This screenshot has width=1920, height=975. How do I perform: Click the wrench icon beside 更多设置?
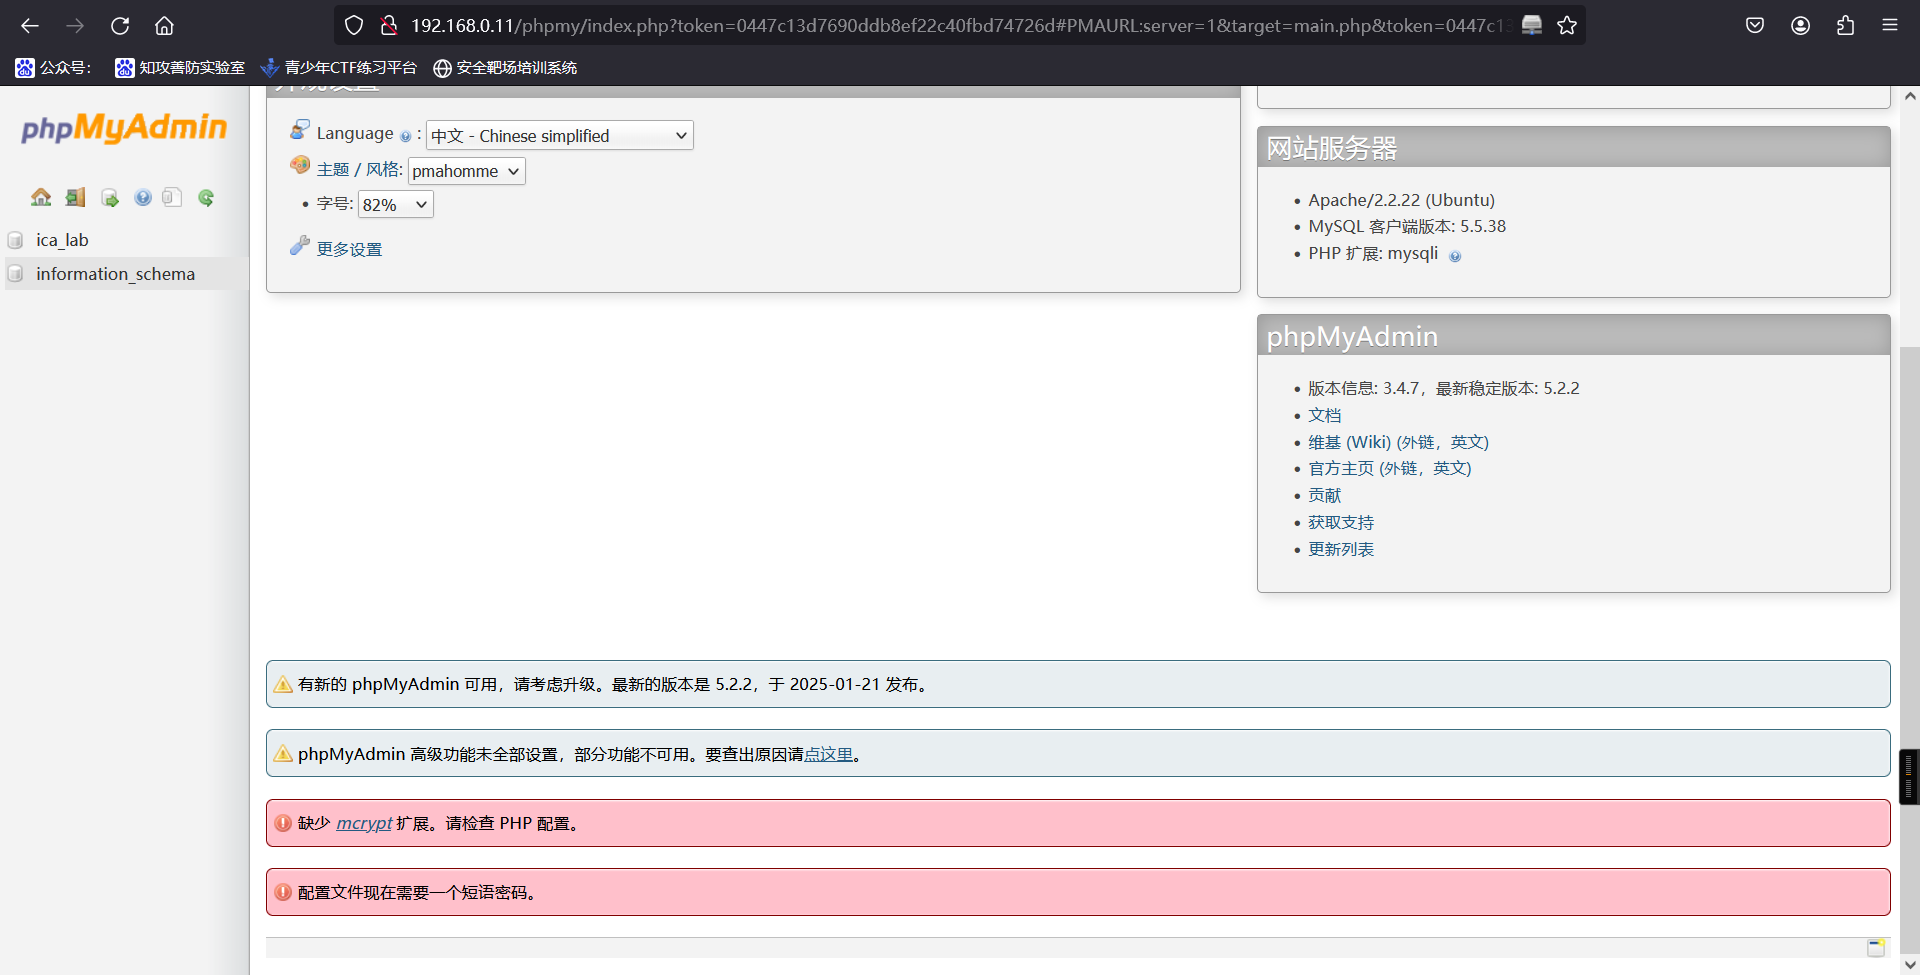299,246
